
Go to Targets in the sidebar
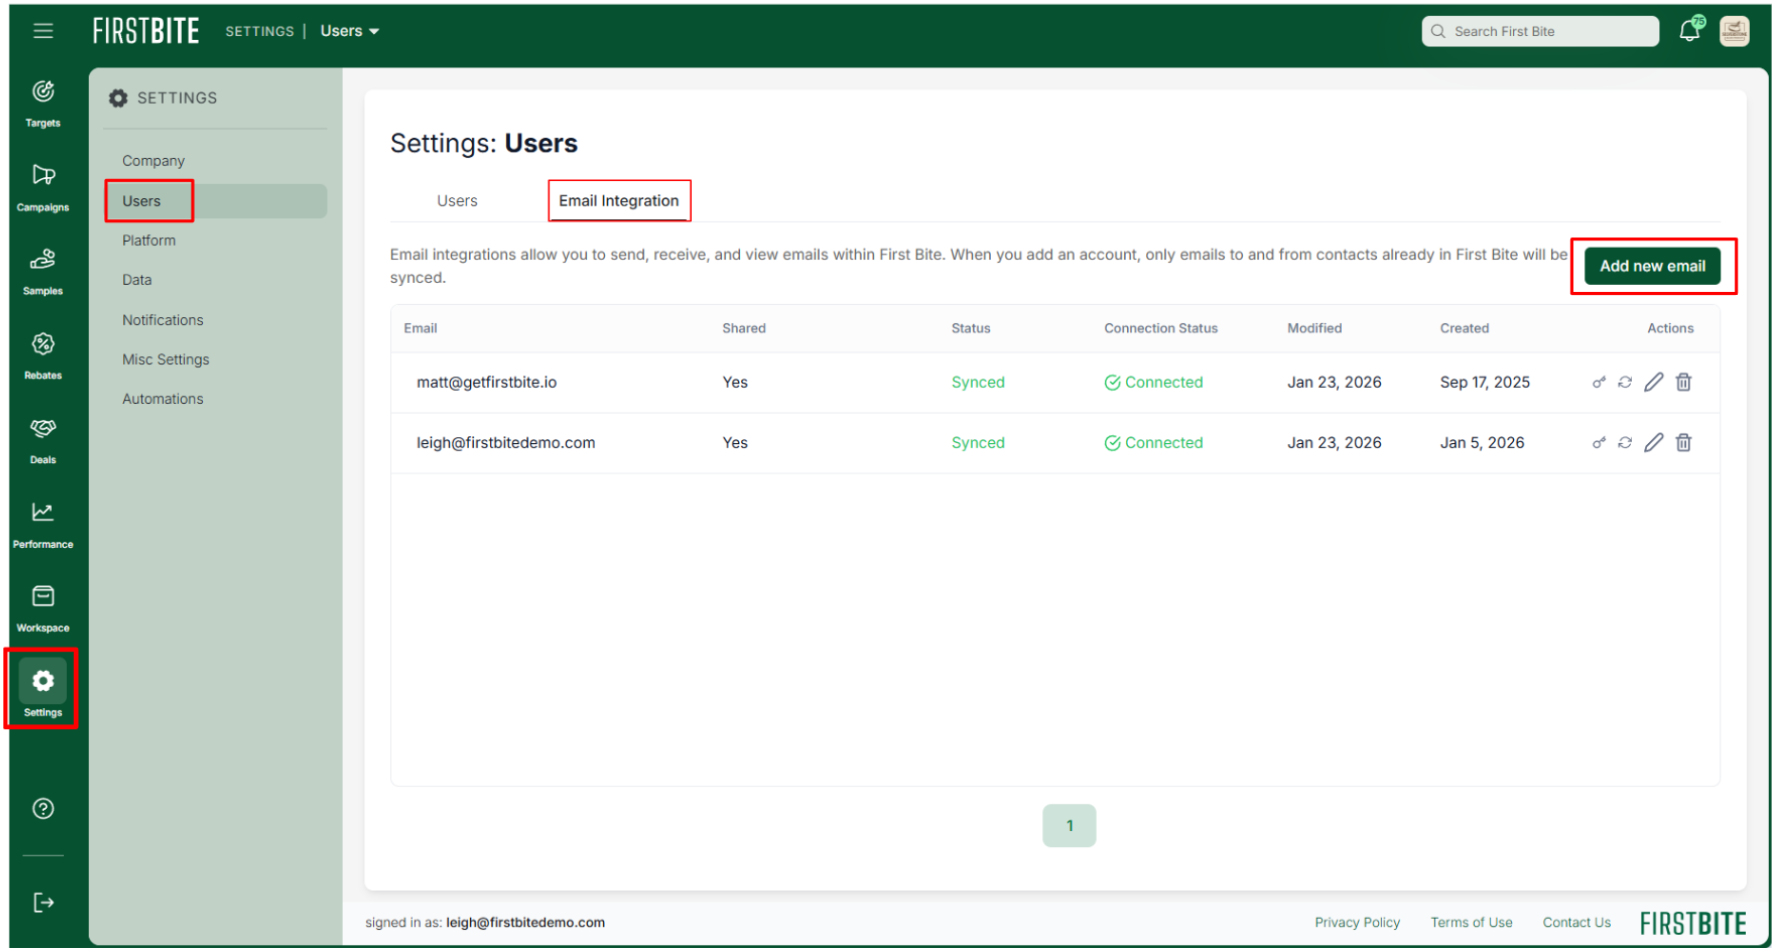pyautogui.click(x=43, y=103)
